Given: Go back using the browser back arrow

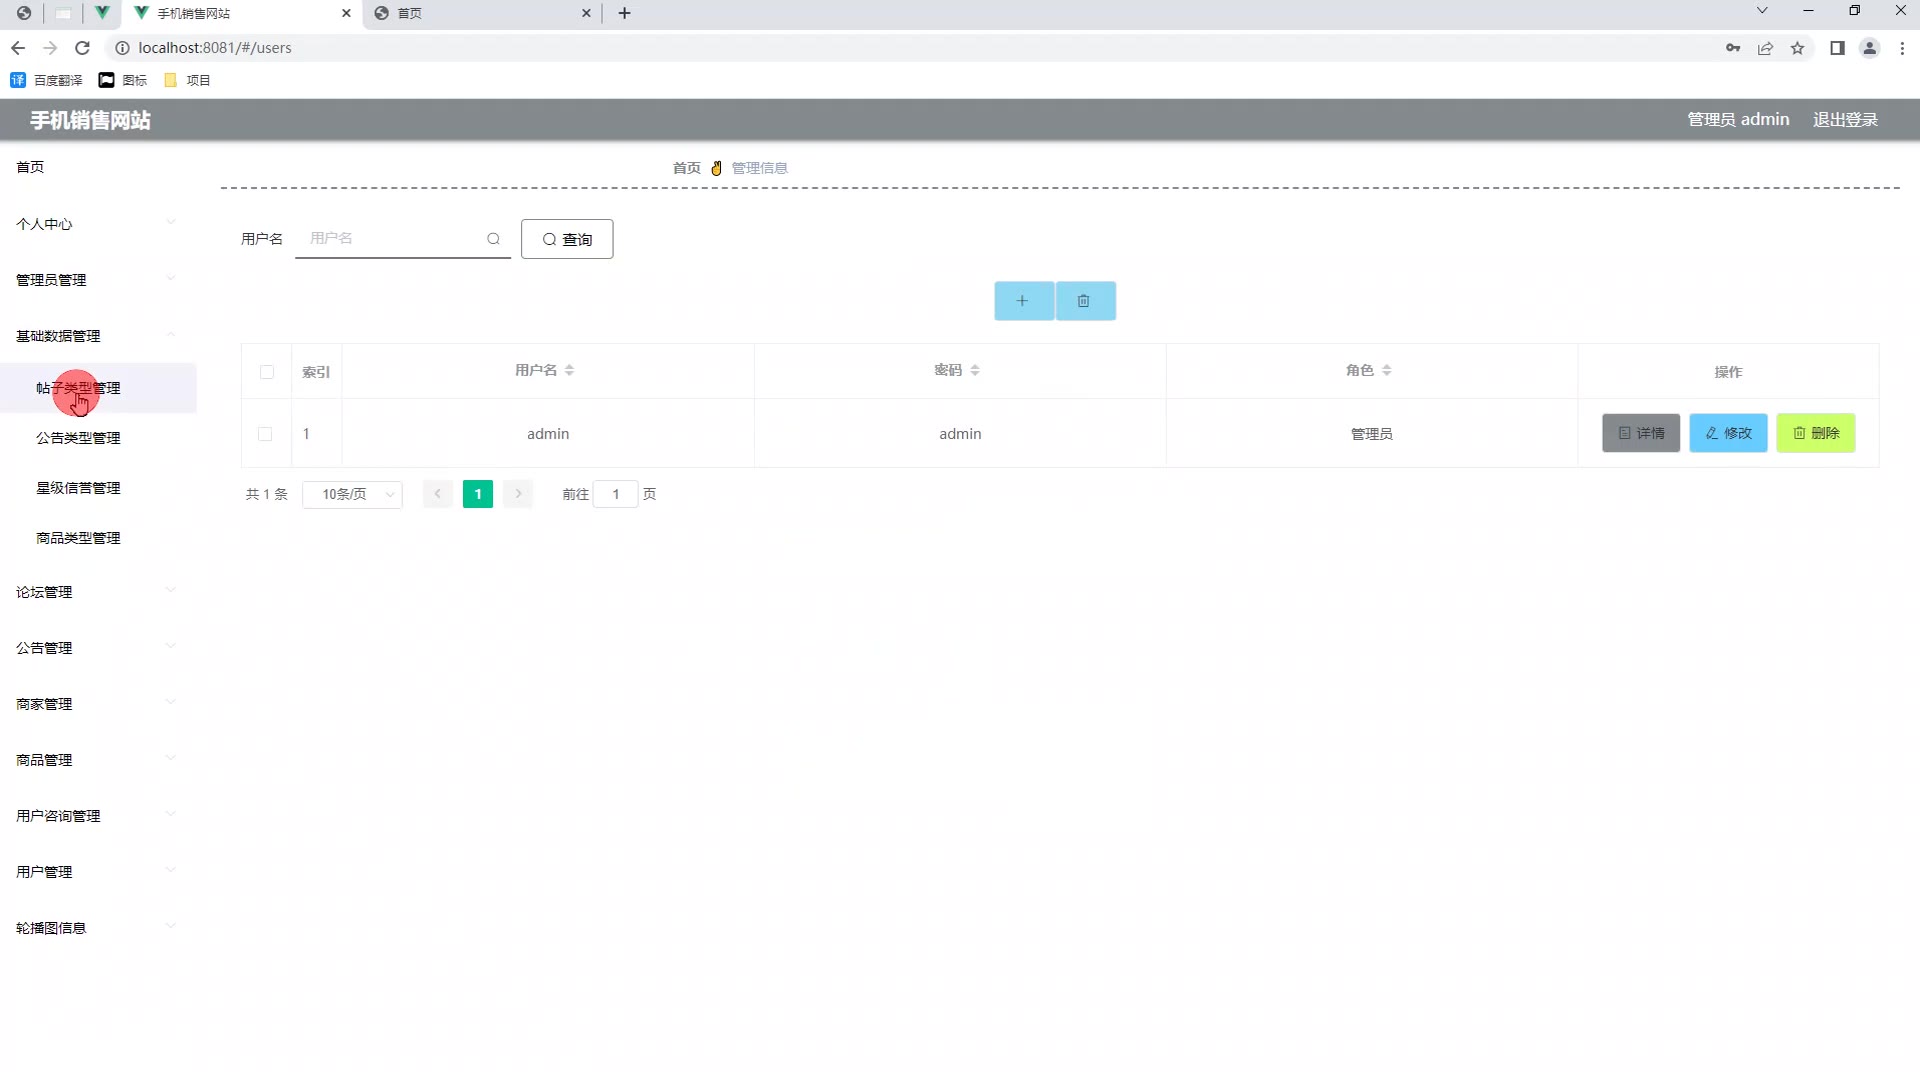Looking at the screenshot, I should tap(18, 48).
